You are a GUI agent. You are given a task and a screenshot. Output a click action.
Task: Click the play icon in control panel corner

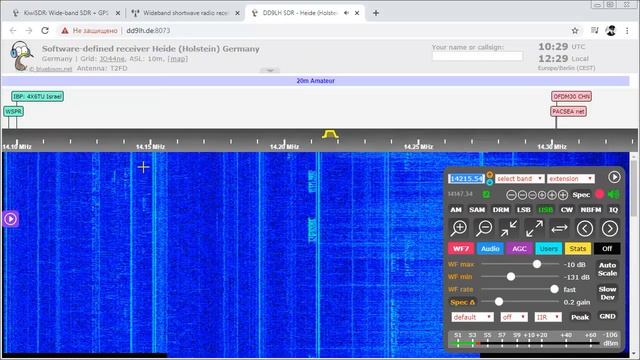point(614,177)
